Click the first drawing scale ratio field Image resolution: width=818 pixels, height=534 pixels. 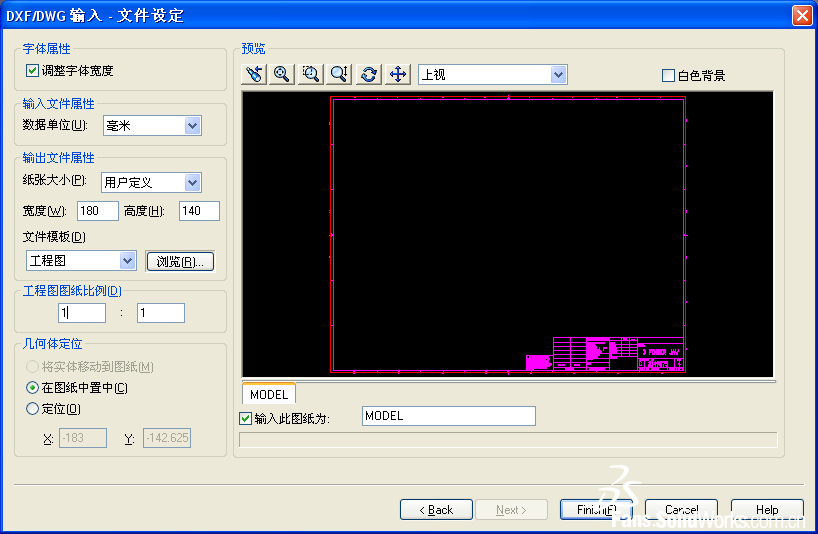click(x=82, y=313)
